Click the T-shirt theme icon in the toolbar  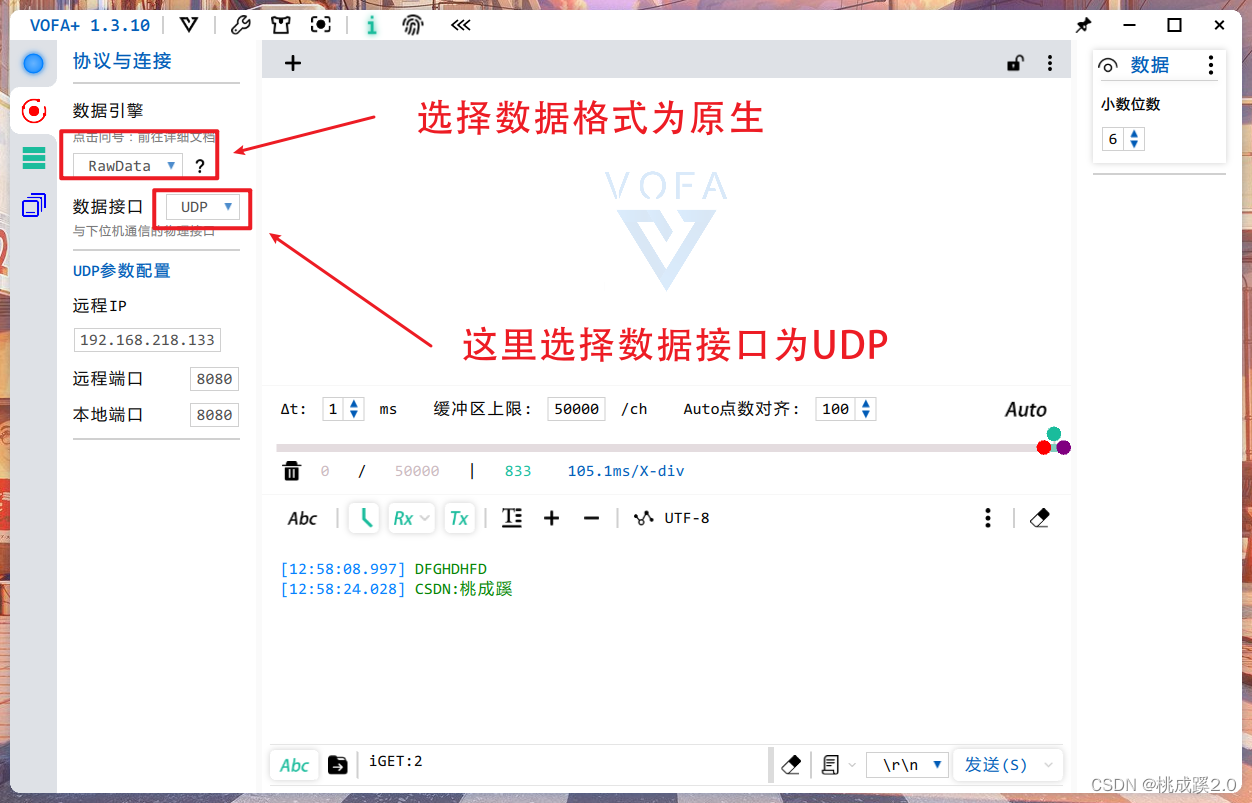point(281,24)
